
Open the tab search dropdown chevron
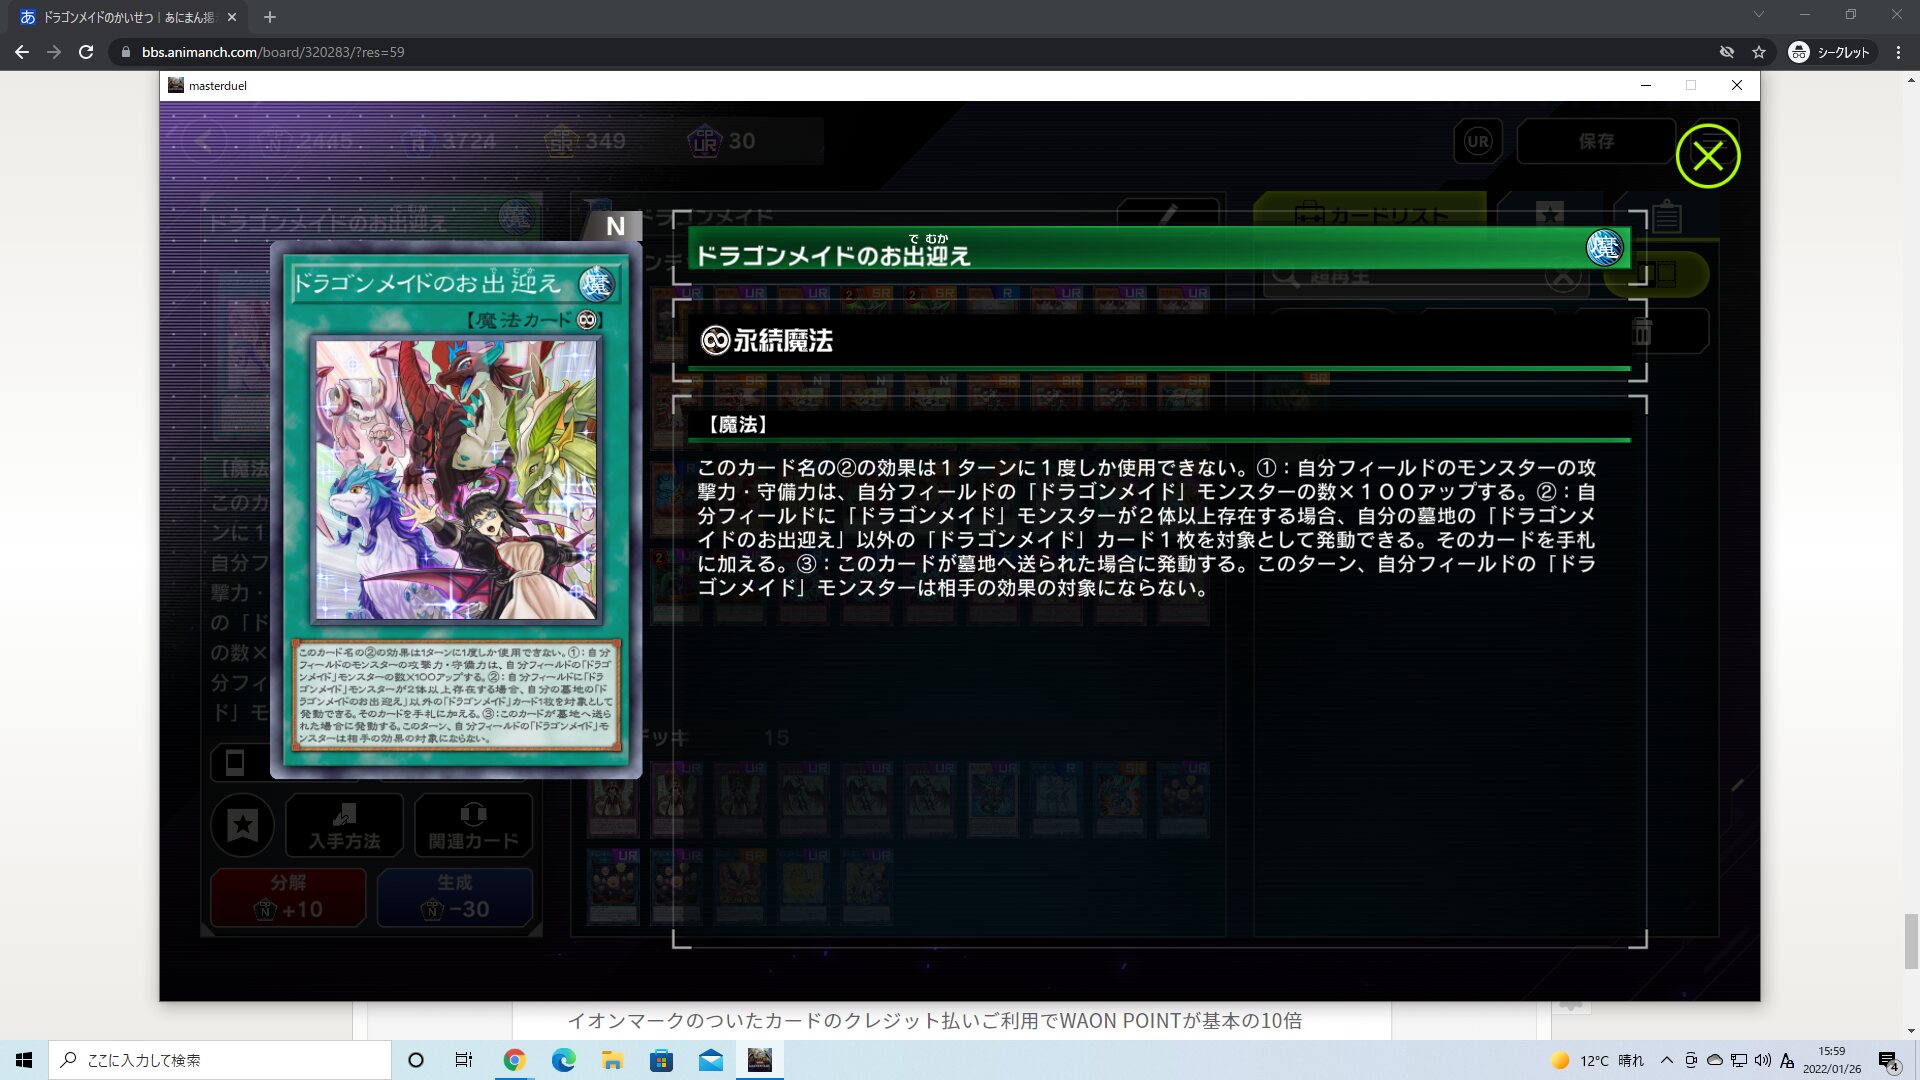click(x=1758, y=15)
